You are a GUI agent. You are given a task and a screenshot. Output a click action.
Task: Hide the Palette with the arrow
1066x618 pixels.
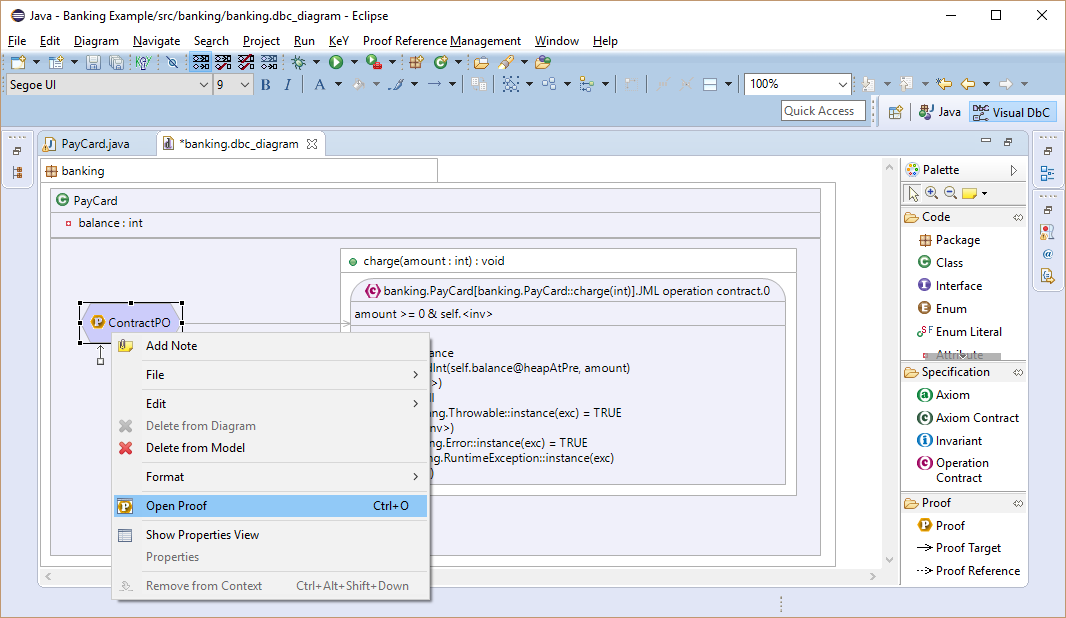tap(1014, 170)
